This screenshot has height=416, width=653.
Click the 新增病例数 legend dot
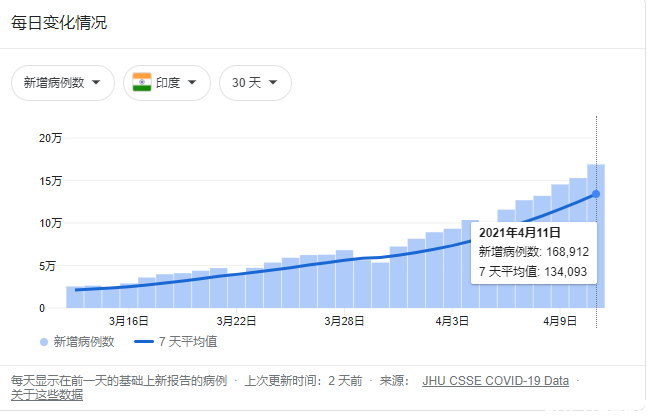(x=44, y=342)
